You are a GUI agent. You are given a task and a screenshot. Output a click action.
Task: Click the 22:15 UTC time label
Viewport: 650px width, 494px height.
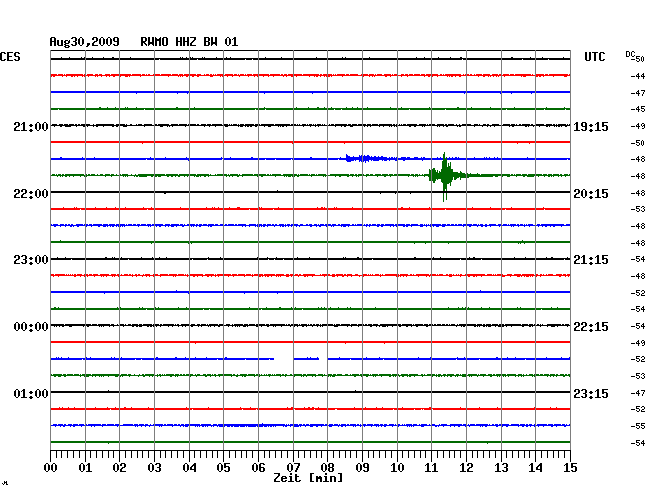tap(591, 327)
